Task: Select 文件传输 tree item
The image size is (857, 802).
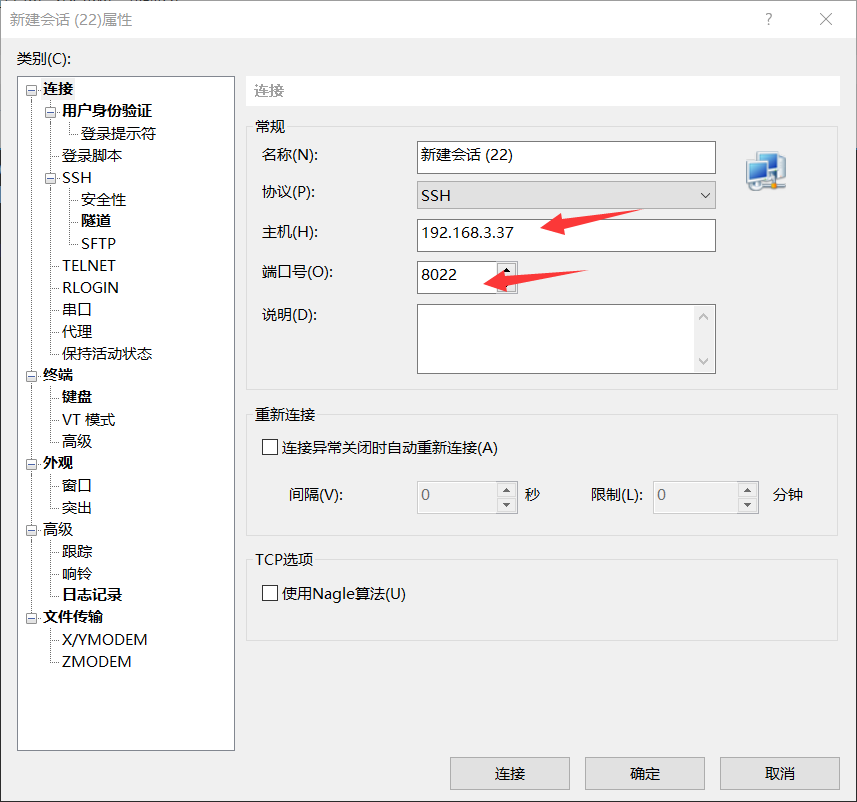Action: (73, 617)
